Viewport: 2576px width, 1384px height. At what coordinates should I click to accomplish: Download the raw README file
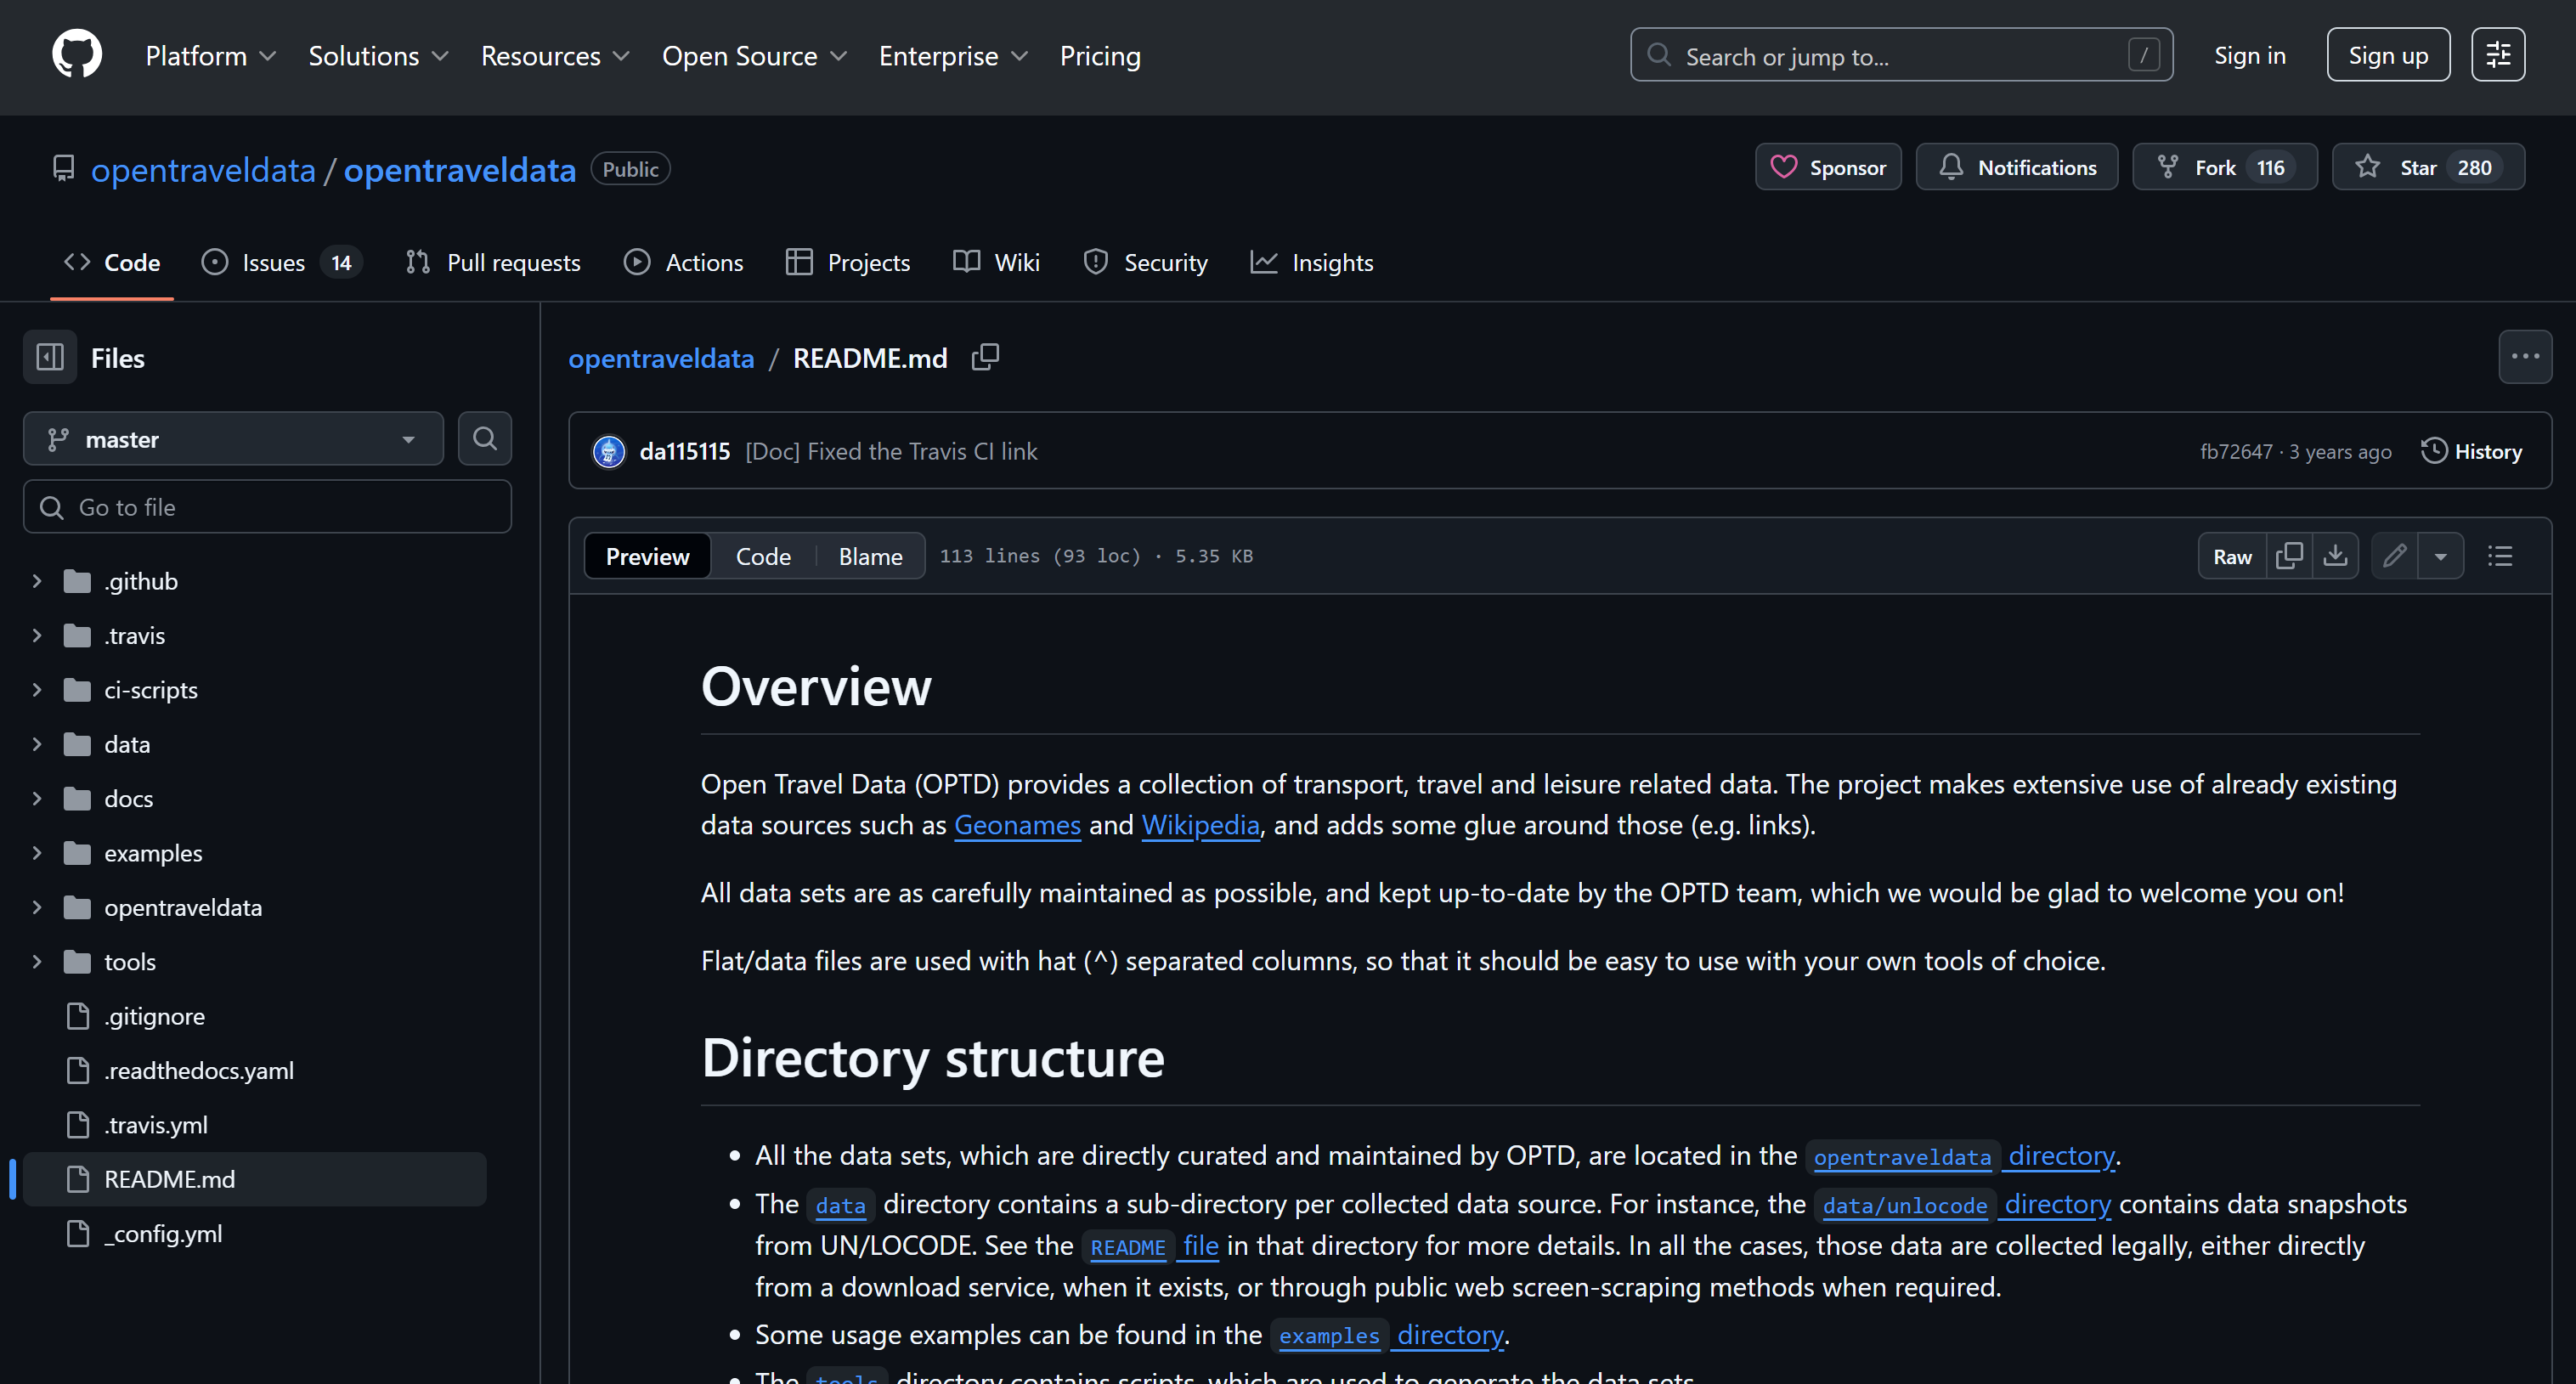tap(2337, 555)
